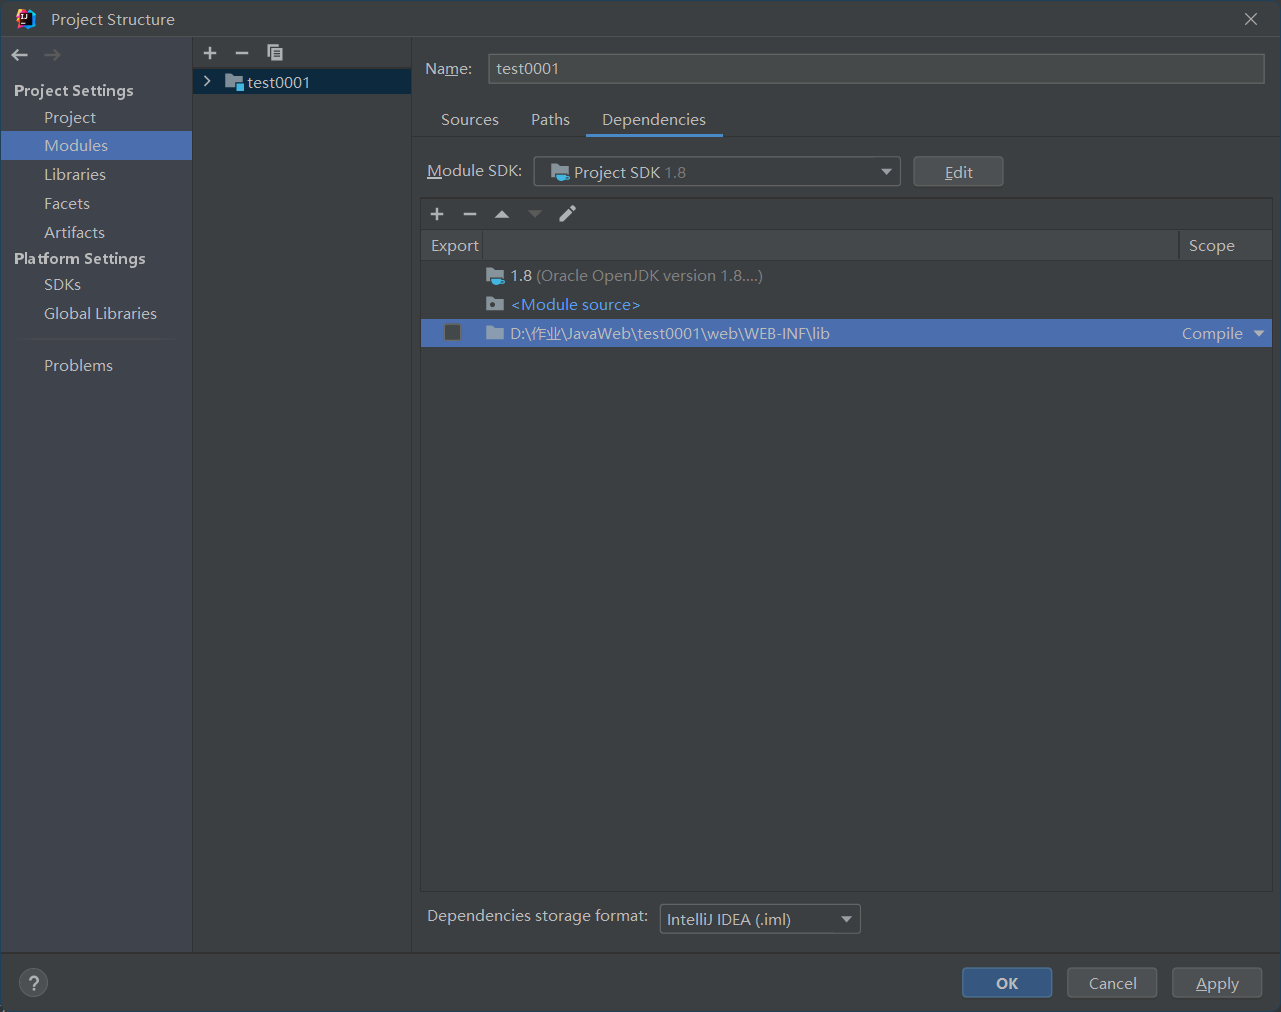The image size is (1281, 1012).
Task: Go forward with the right arrow icon
Action: 52,55
